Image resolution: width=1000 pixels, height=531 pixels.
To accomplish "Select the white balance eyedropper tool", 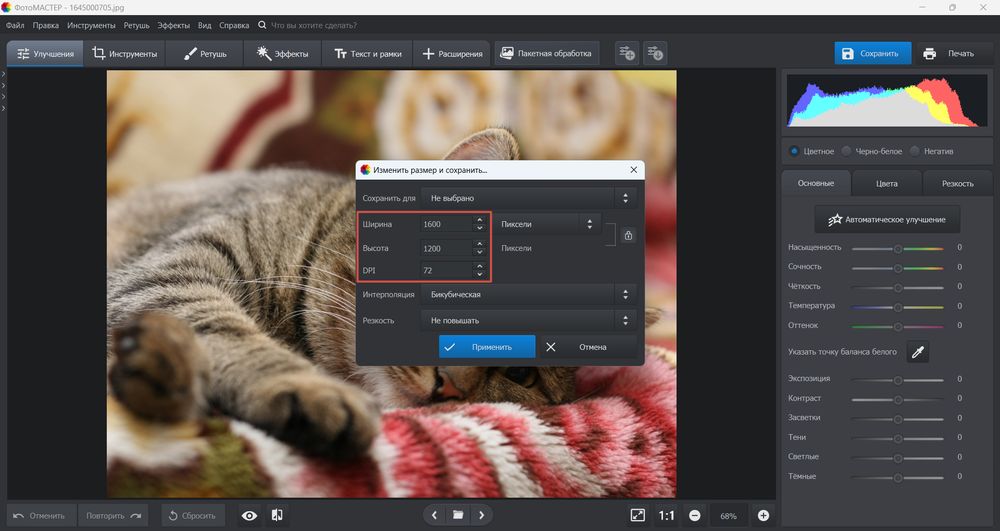I will pos(917,351).
